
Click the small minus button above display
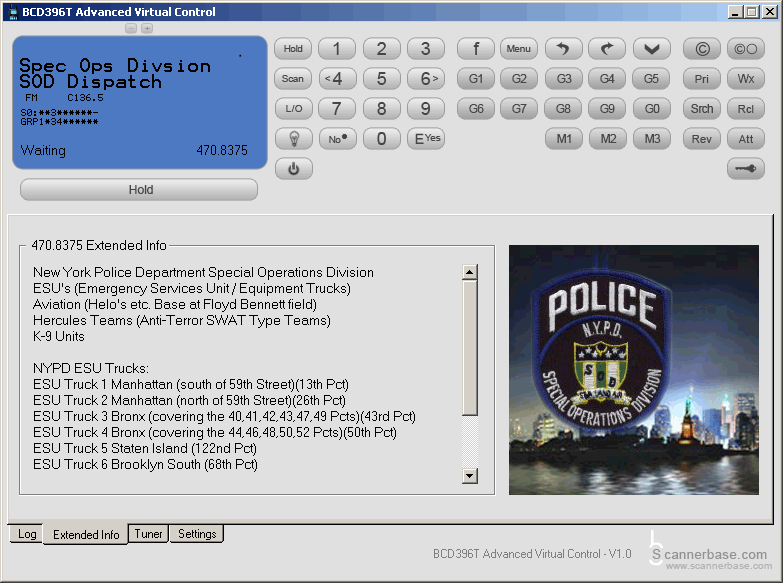point(131,28)
